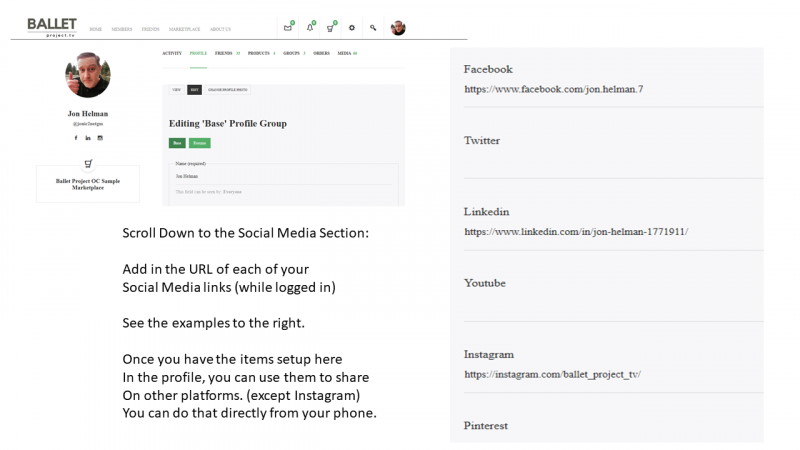
Task: Click the Twitter field label
Action: pos(482,141)
